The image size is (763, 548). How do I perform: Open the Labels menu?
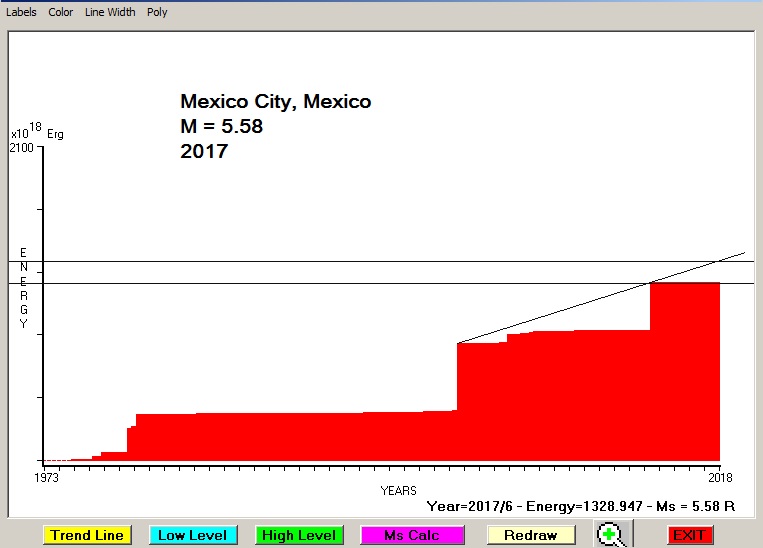(21, 12)
